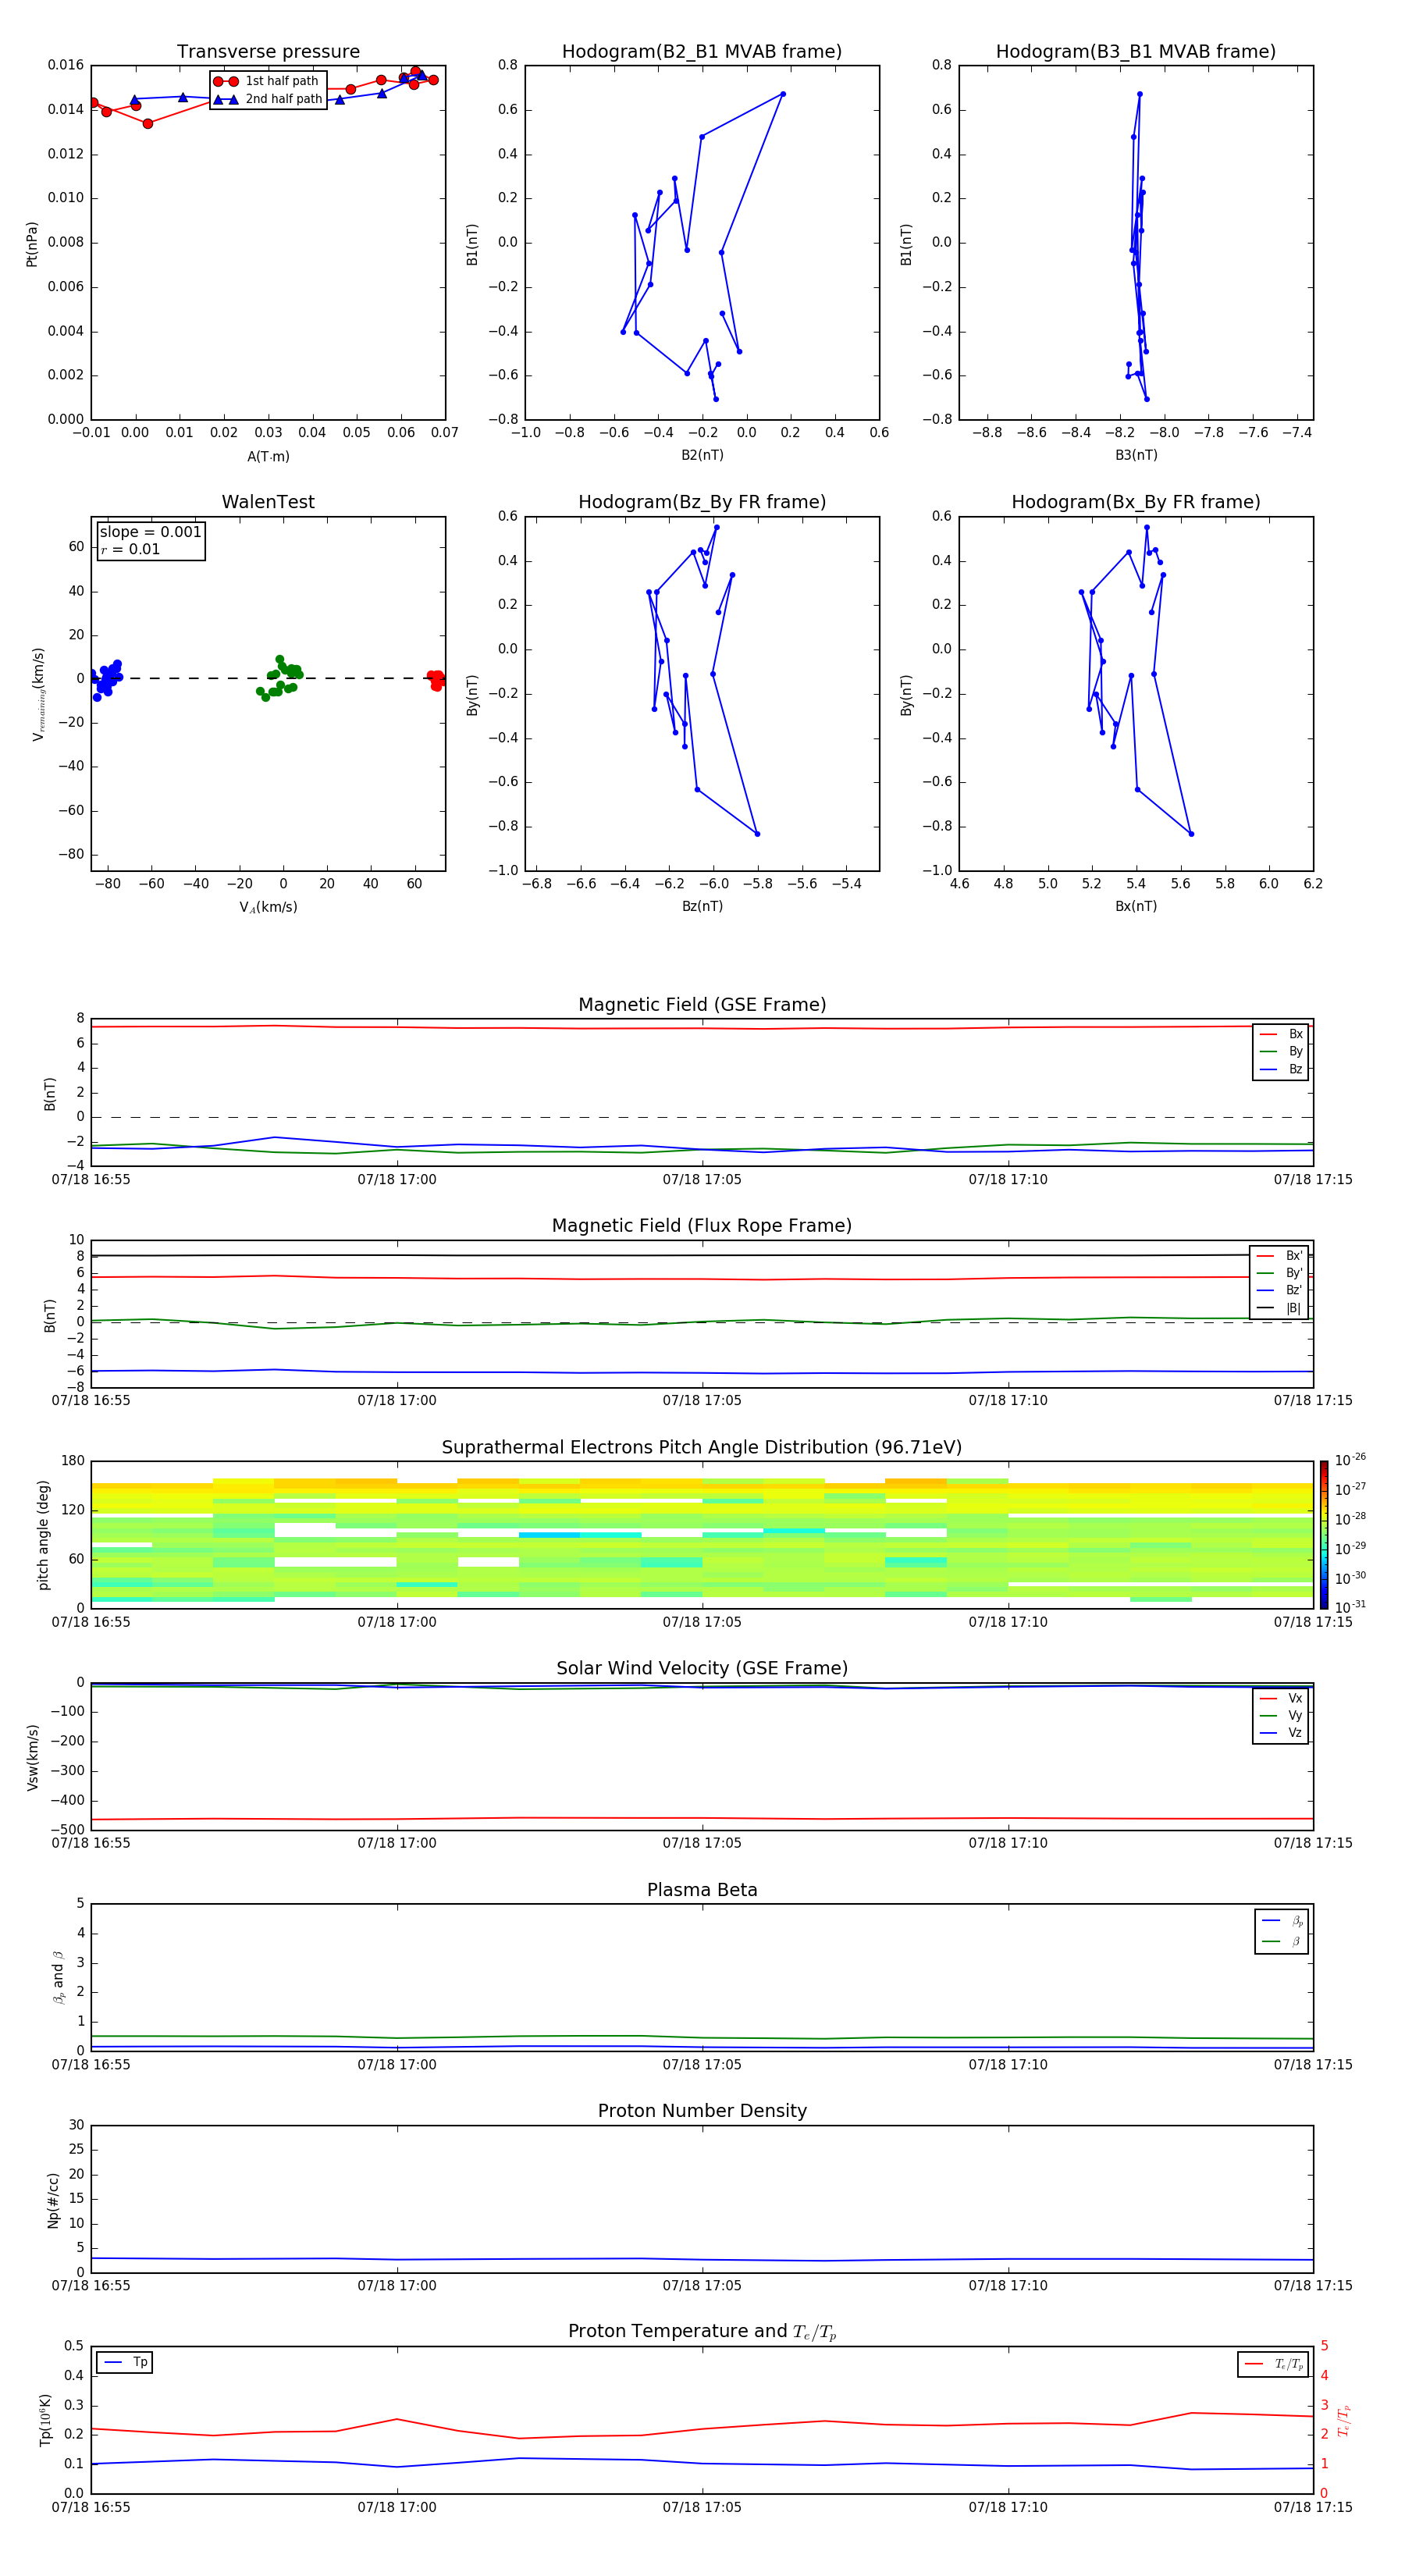The image size is (1405, 2576).
Task: Select the β entry in Plasma Beta legend
Action: coord(1282,1941)
